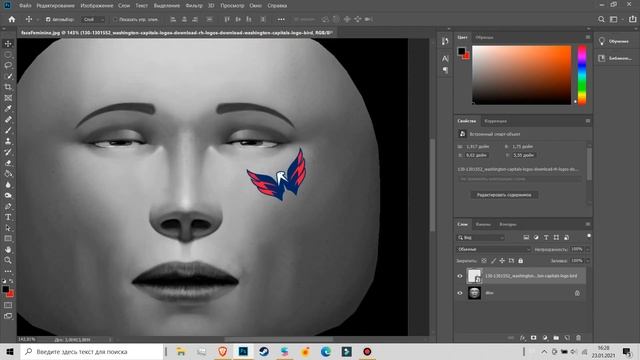Open the Learn panel button

(615, 41)
